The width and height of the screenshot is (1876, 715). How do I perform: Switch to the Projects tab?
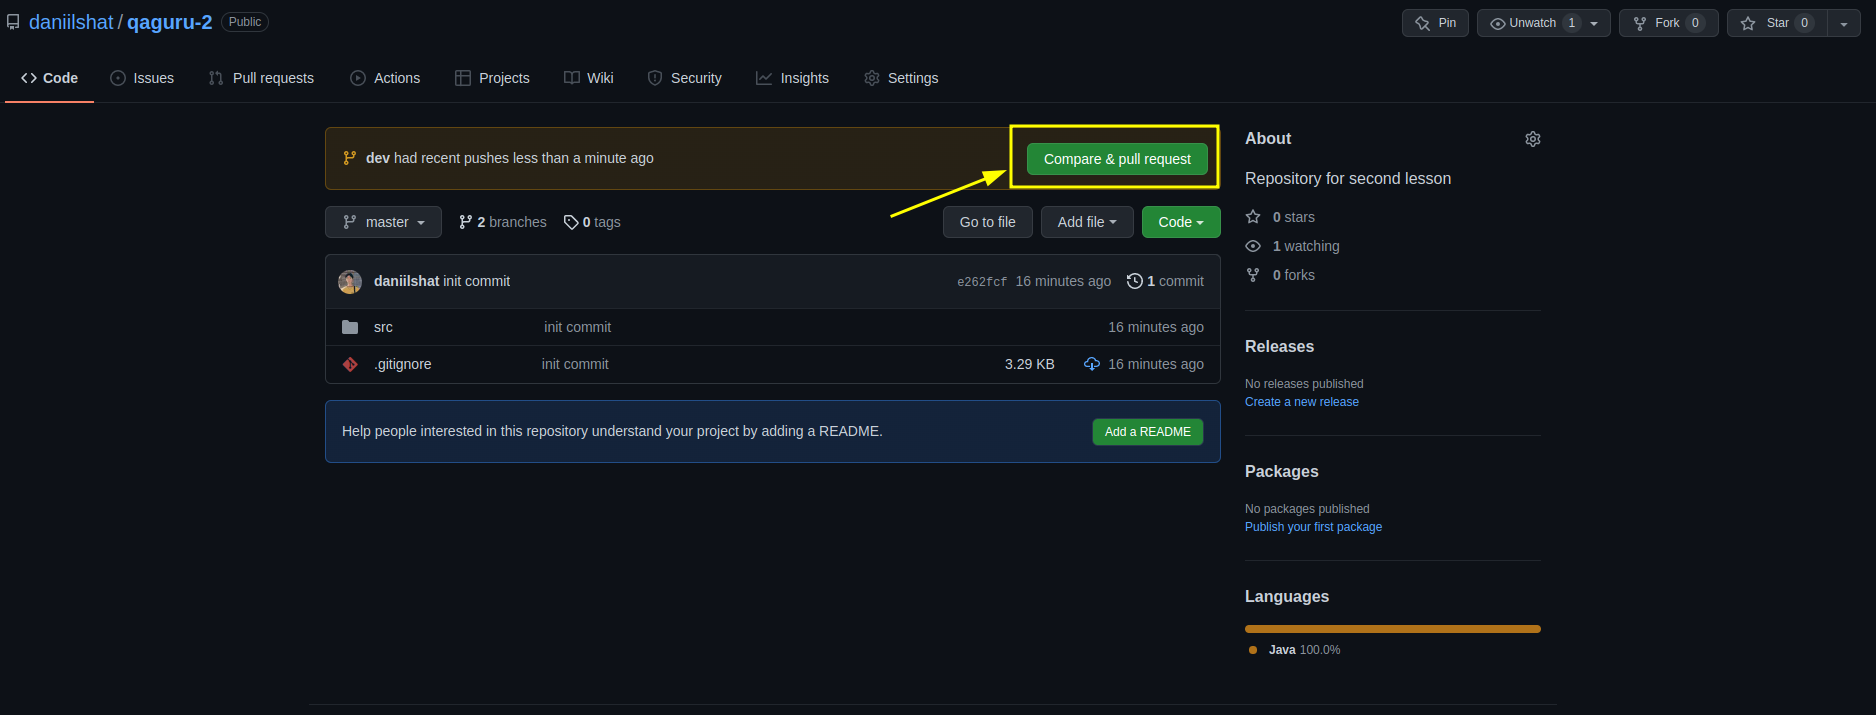492,78
